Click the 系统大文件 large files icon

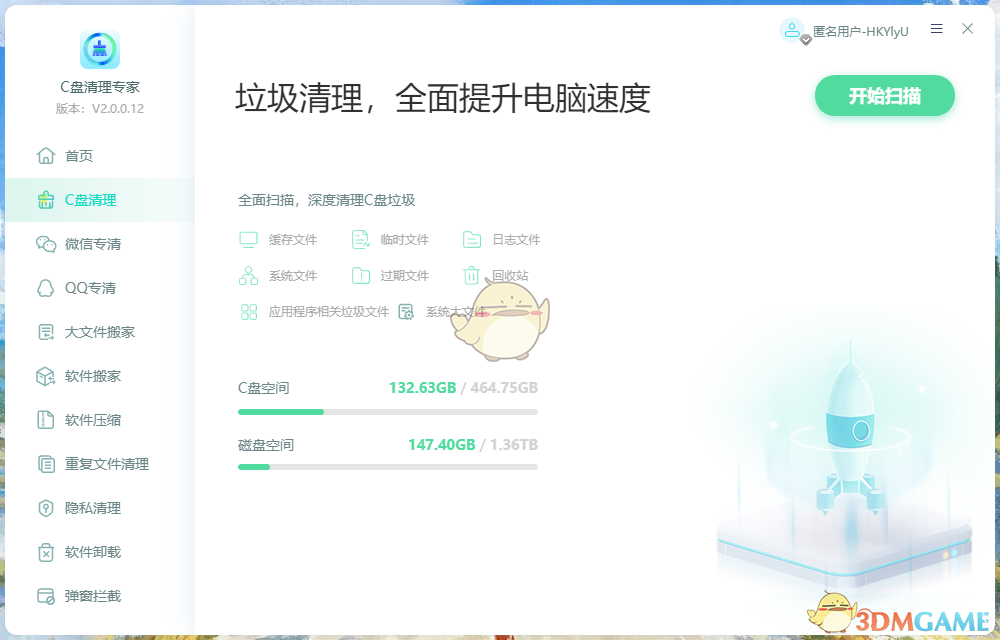(x=404, y=311)
